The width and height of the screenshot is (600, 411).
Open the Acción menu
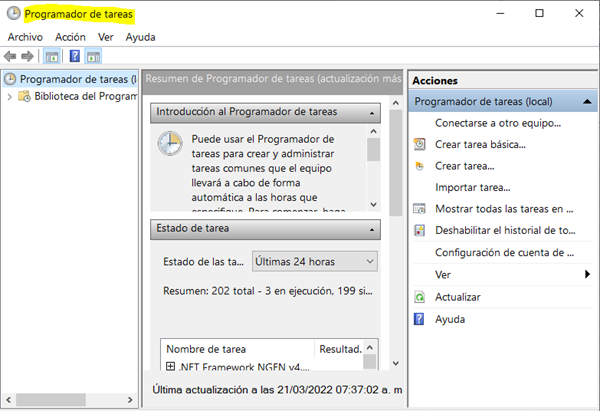[x=70, y=37]
